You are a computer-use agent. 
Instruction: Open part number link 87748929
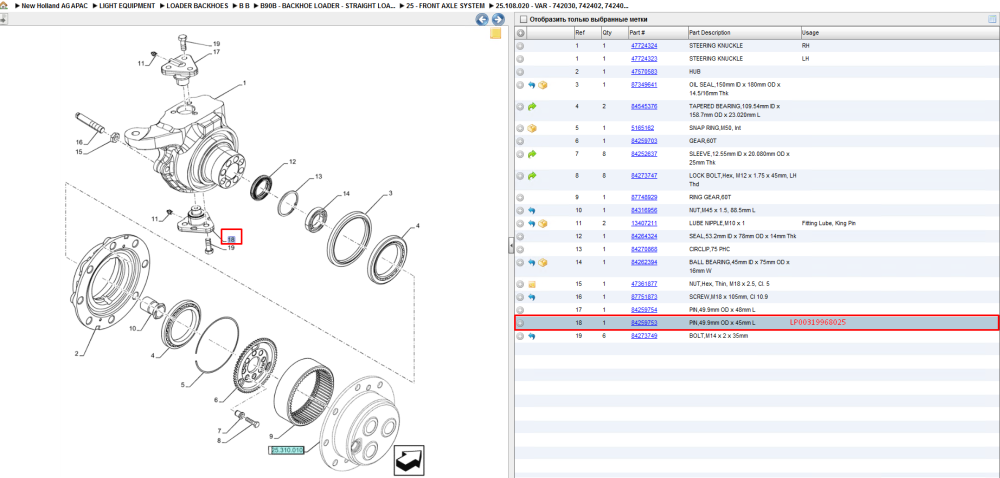(x=643, y=198)
